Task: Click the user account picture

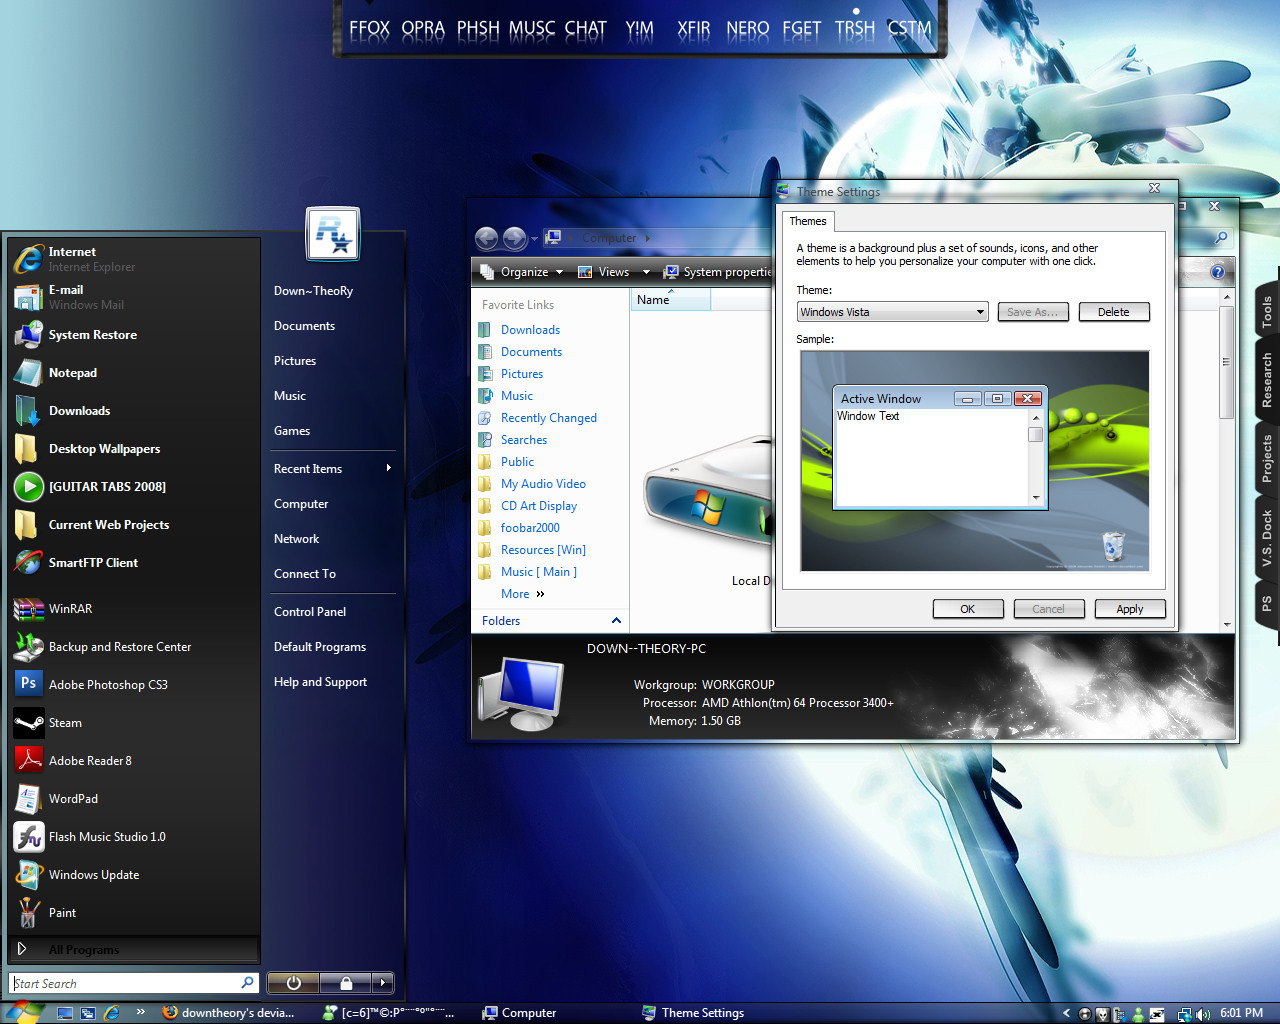Action: pyautogui.click(x=333, y=234)
